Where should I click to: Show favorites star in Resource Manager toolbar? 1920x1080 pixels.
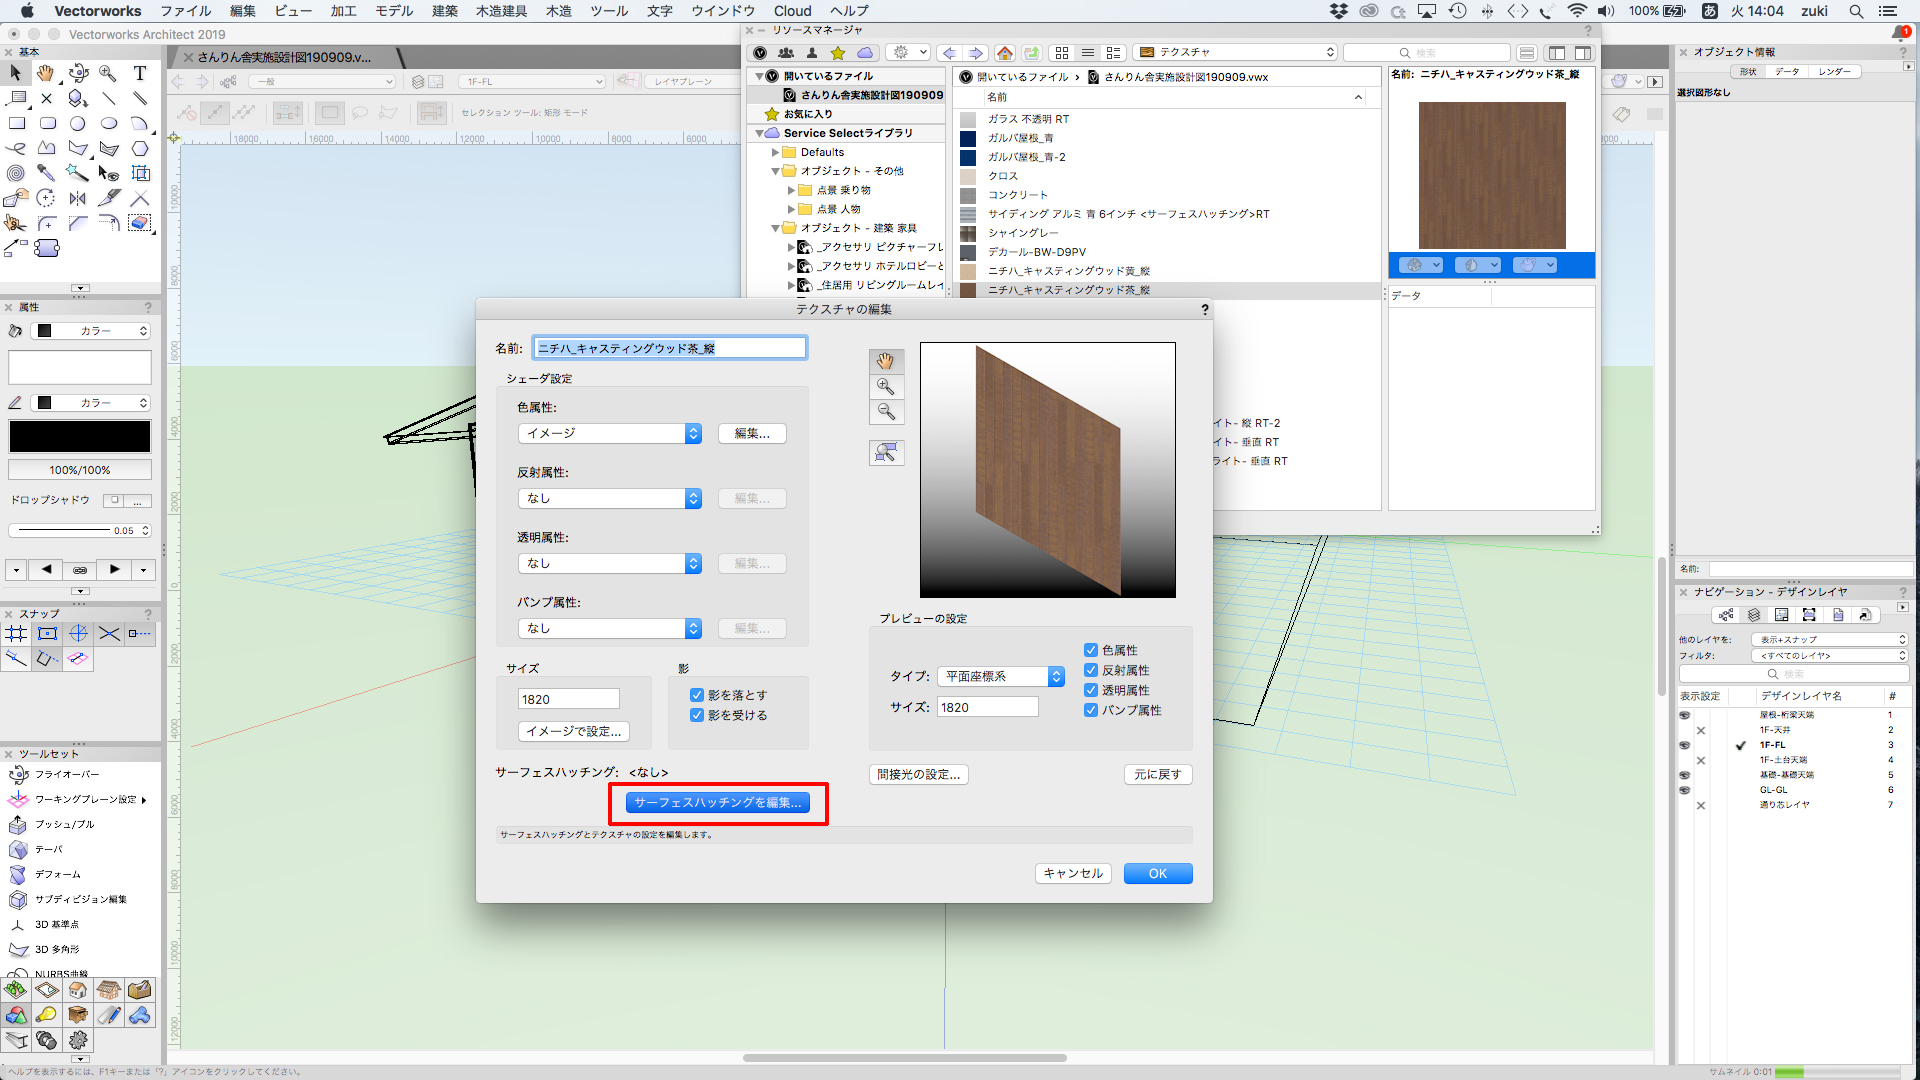(x=838, y=53)
